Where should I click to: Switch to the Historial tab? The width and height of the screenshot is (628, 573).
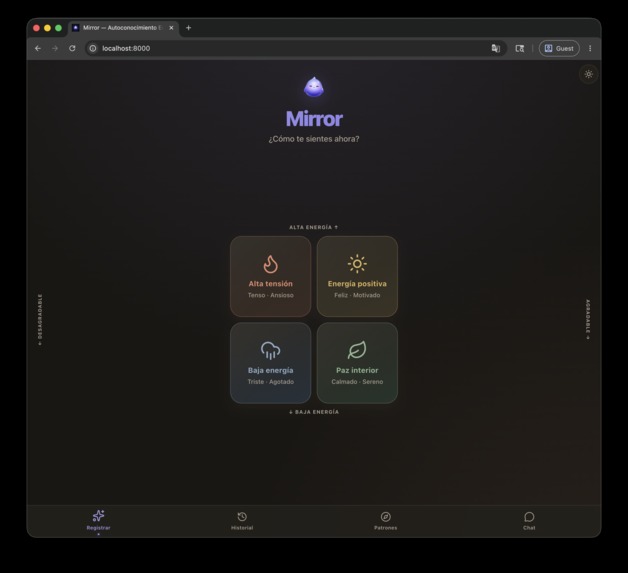(242, 521)
